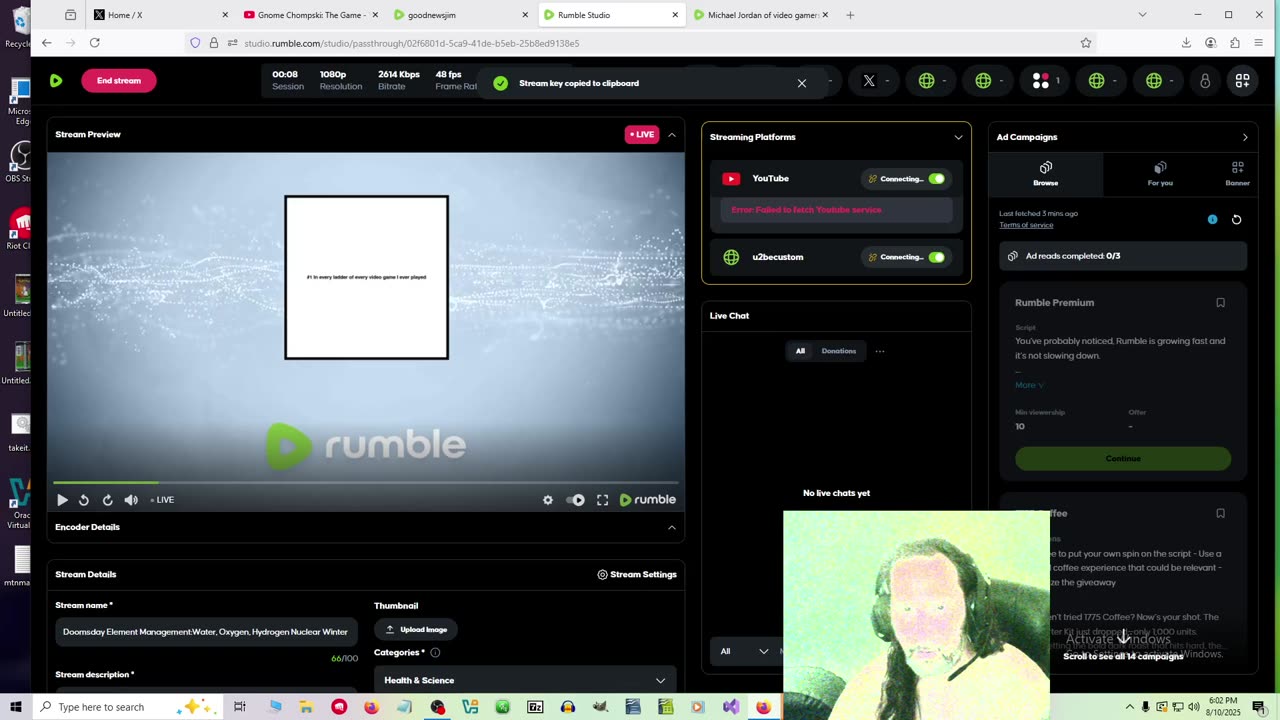The image size is (1280, 720).
Task: Click the taskbar search box
Action: pyautogui.click(x=126, y=707)
